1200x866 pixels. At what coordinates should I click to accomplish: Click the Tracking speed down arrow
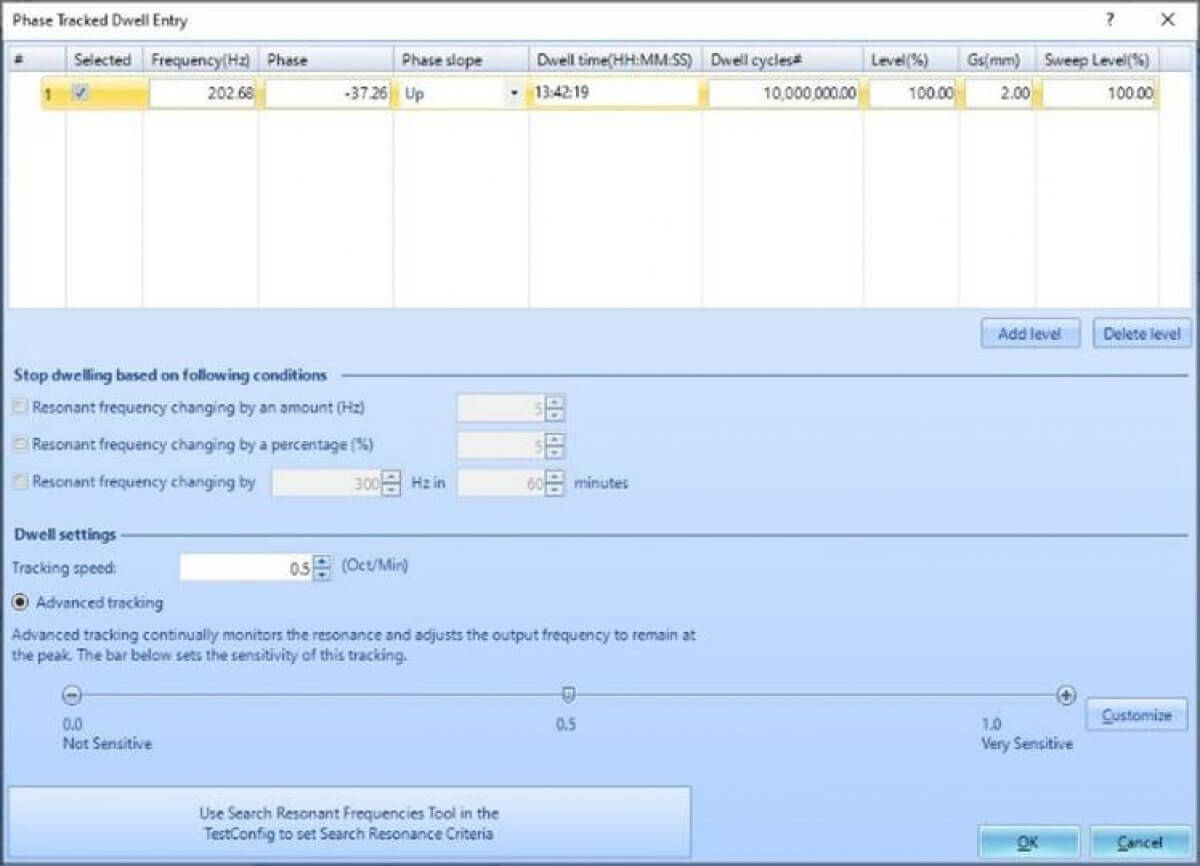(x=322, y=574)
